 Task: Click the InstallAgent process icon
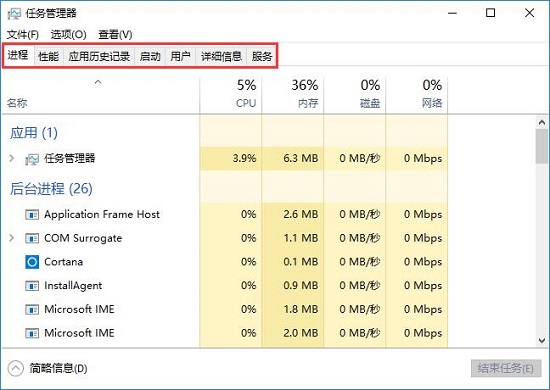(32, 286)
